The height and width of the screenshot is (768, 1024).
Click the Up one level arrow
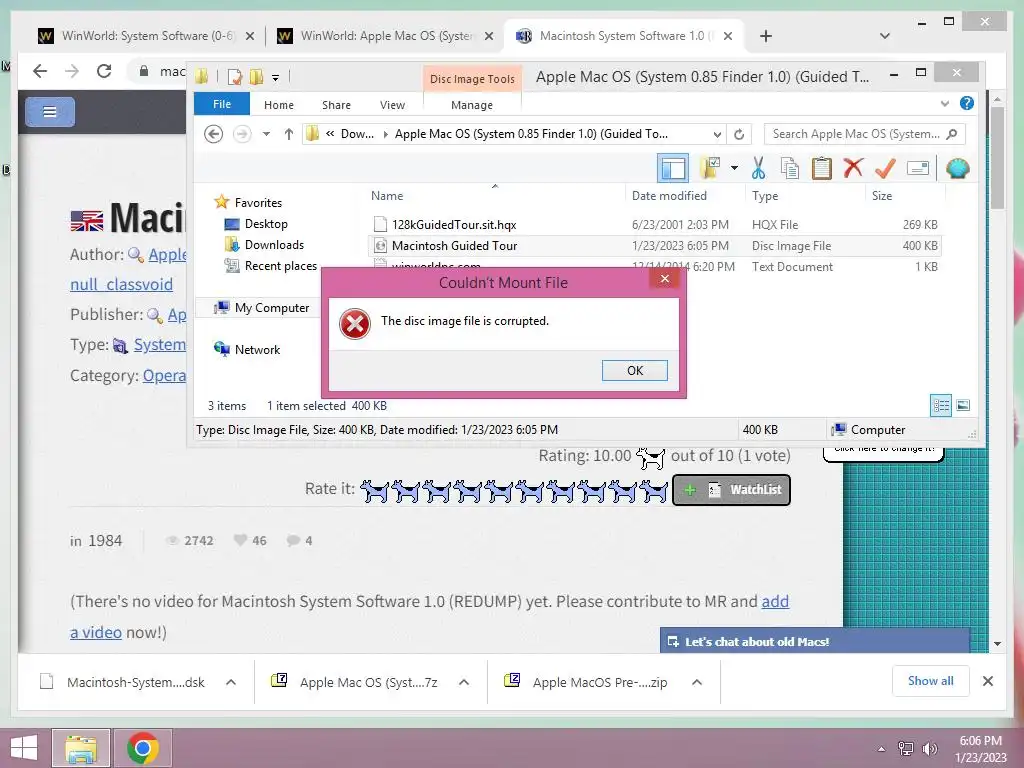tap(289, 134)
